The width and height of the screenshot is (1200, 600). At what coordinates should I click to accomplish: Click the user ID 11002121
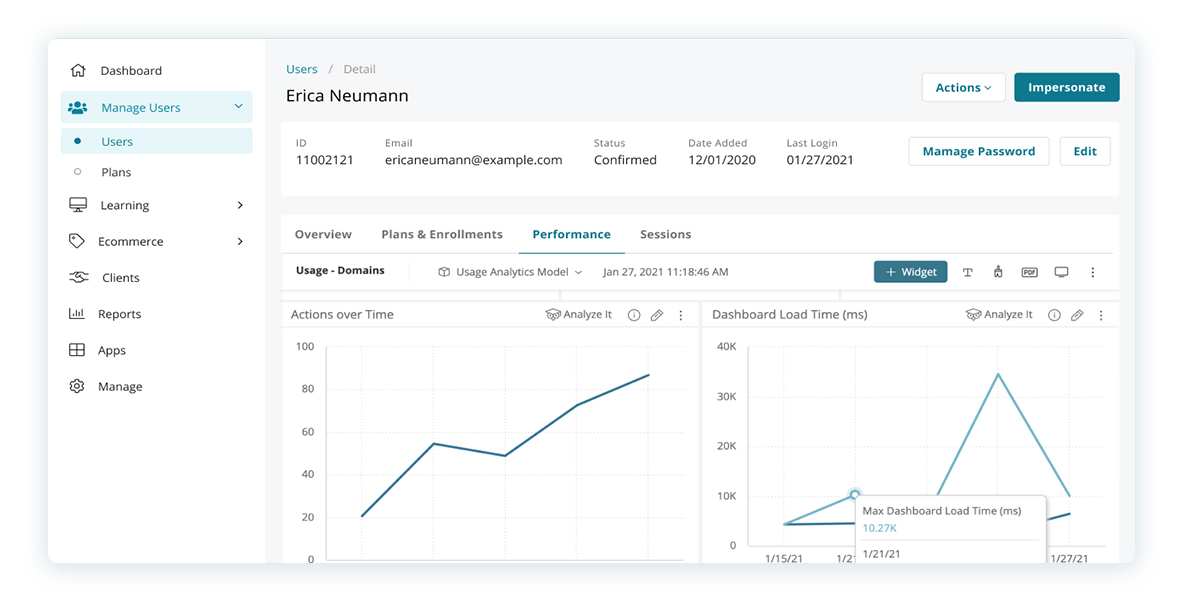point(325,160)
